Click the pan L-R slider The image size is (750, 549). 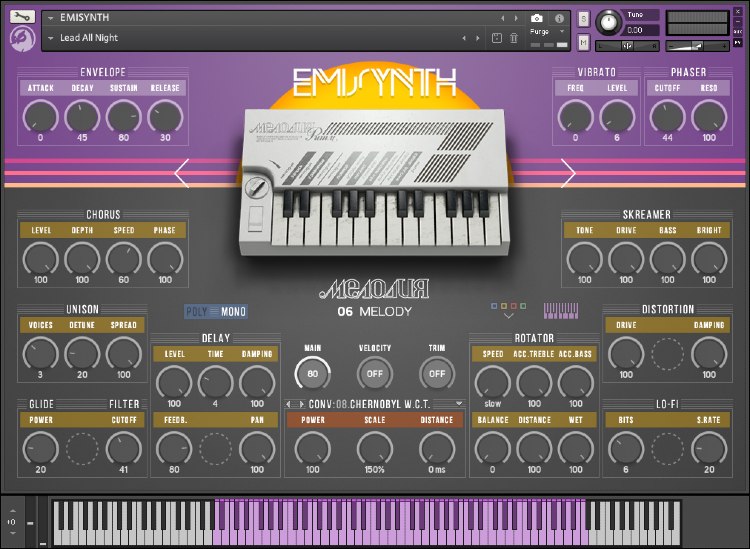pos(627,46)
